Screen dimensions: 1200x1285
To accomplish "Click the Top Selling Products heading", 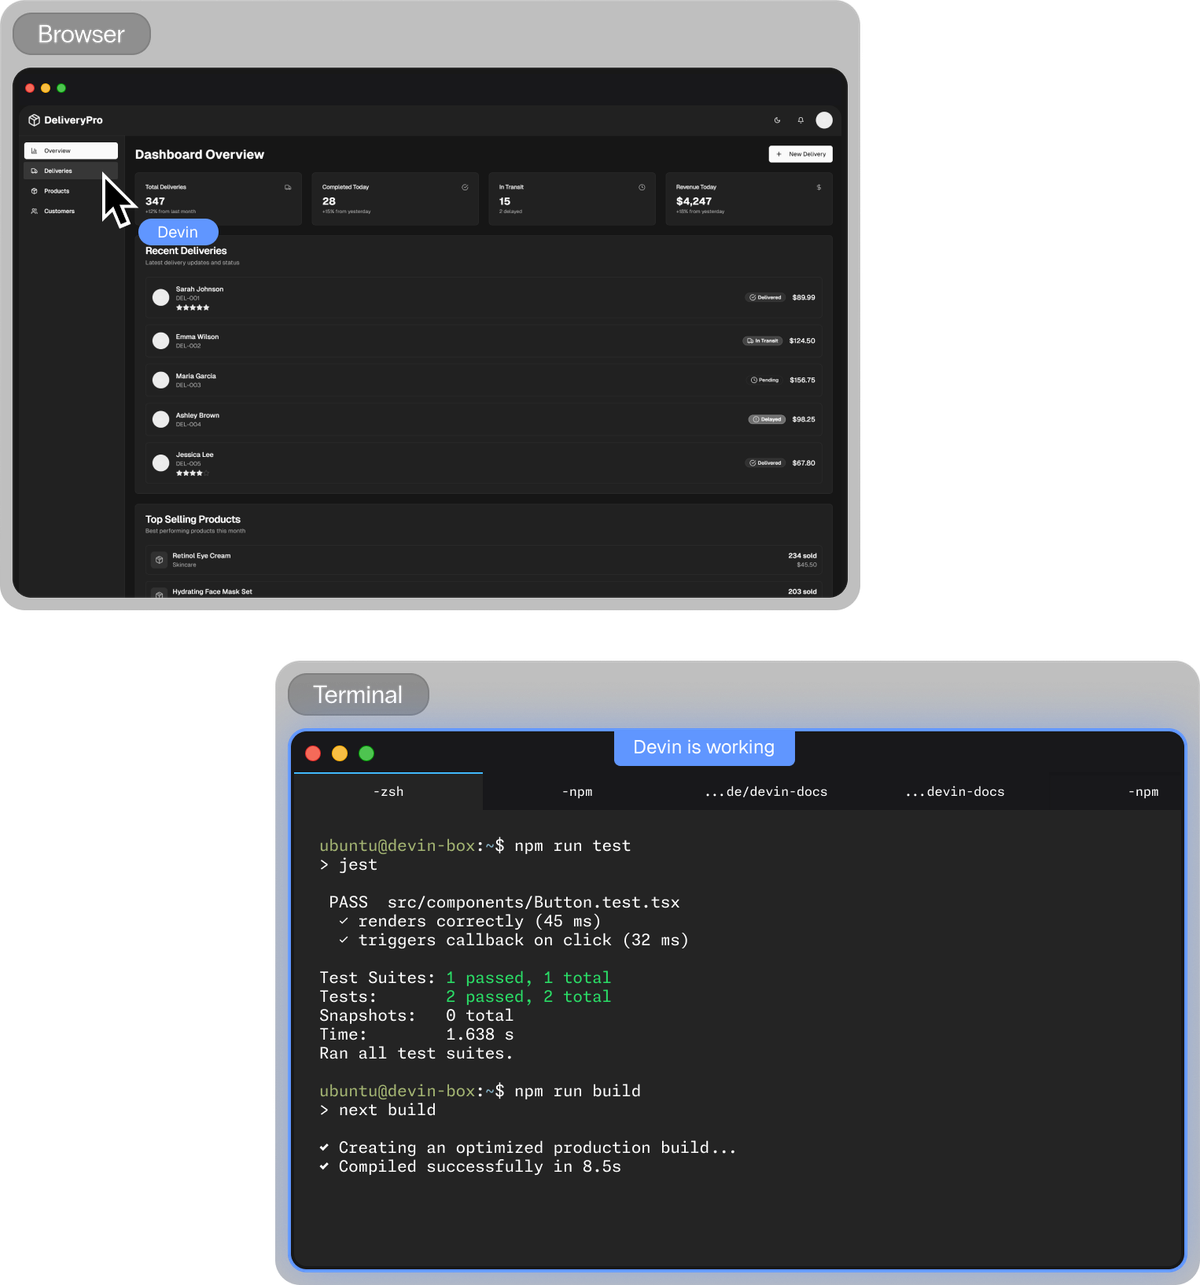I will [193, 520].
